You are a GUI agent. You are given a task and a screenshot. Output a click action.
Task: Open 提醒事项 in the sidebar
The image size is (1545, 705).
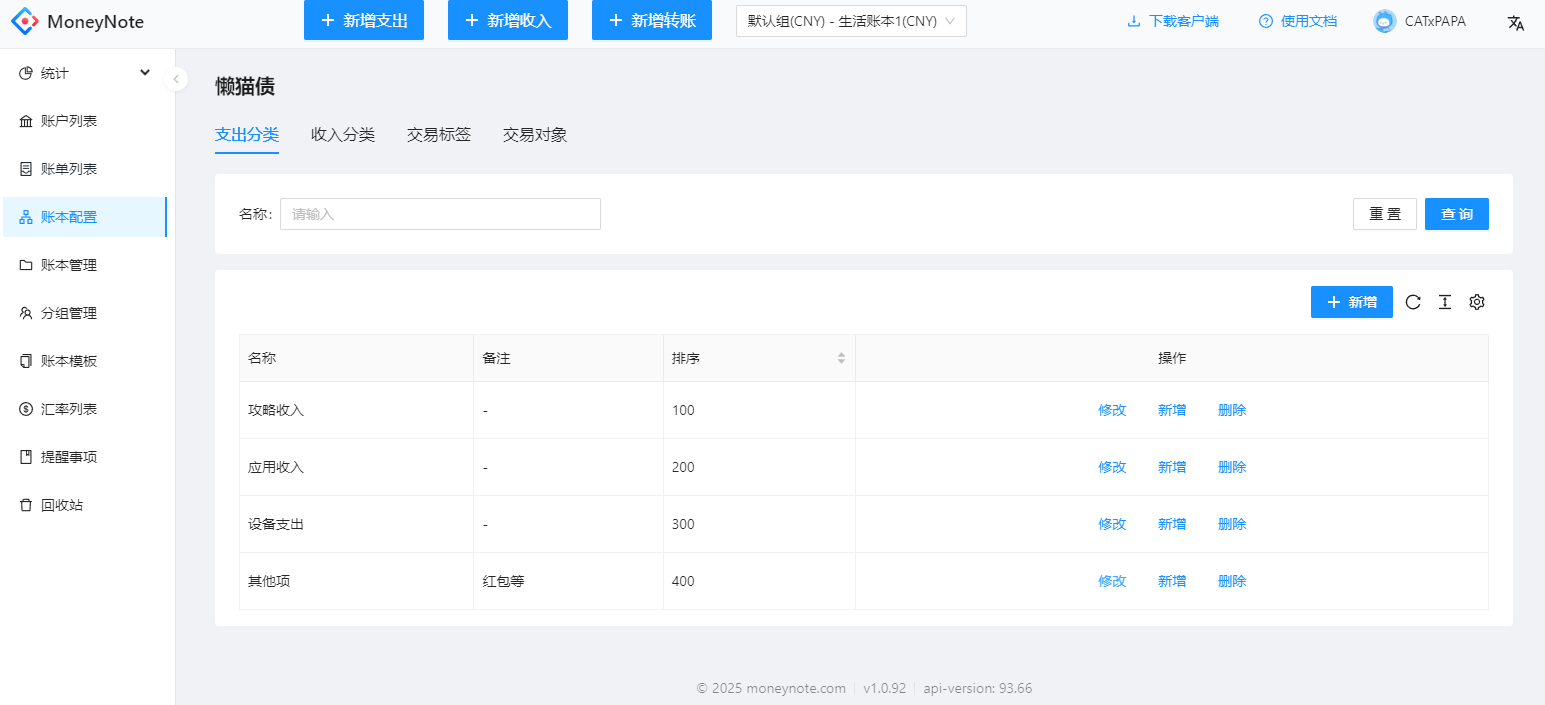click(x=85, y=457)
